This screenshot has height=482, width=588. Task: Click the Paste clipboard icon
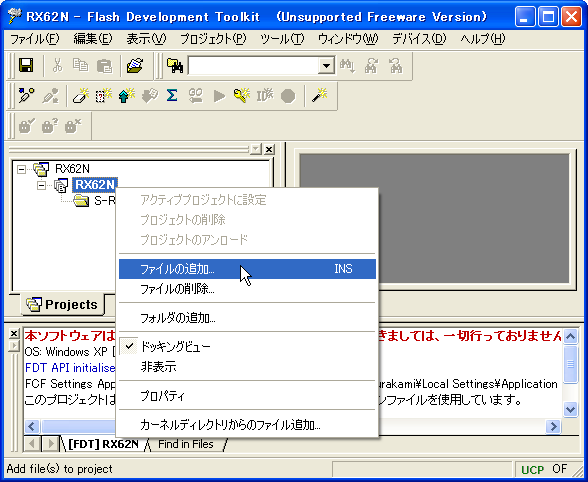[104, 66]
